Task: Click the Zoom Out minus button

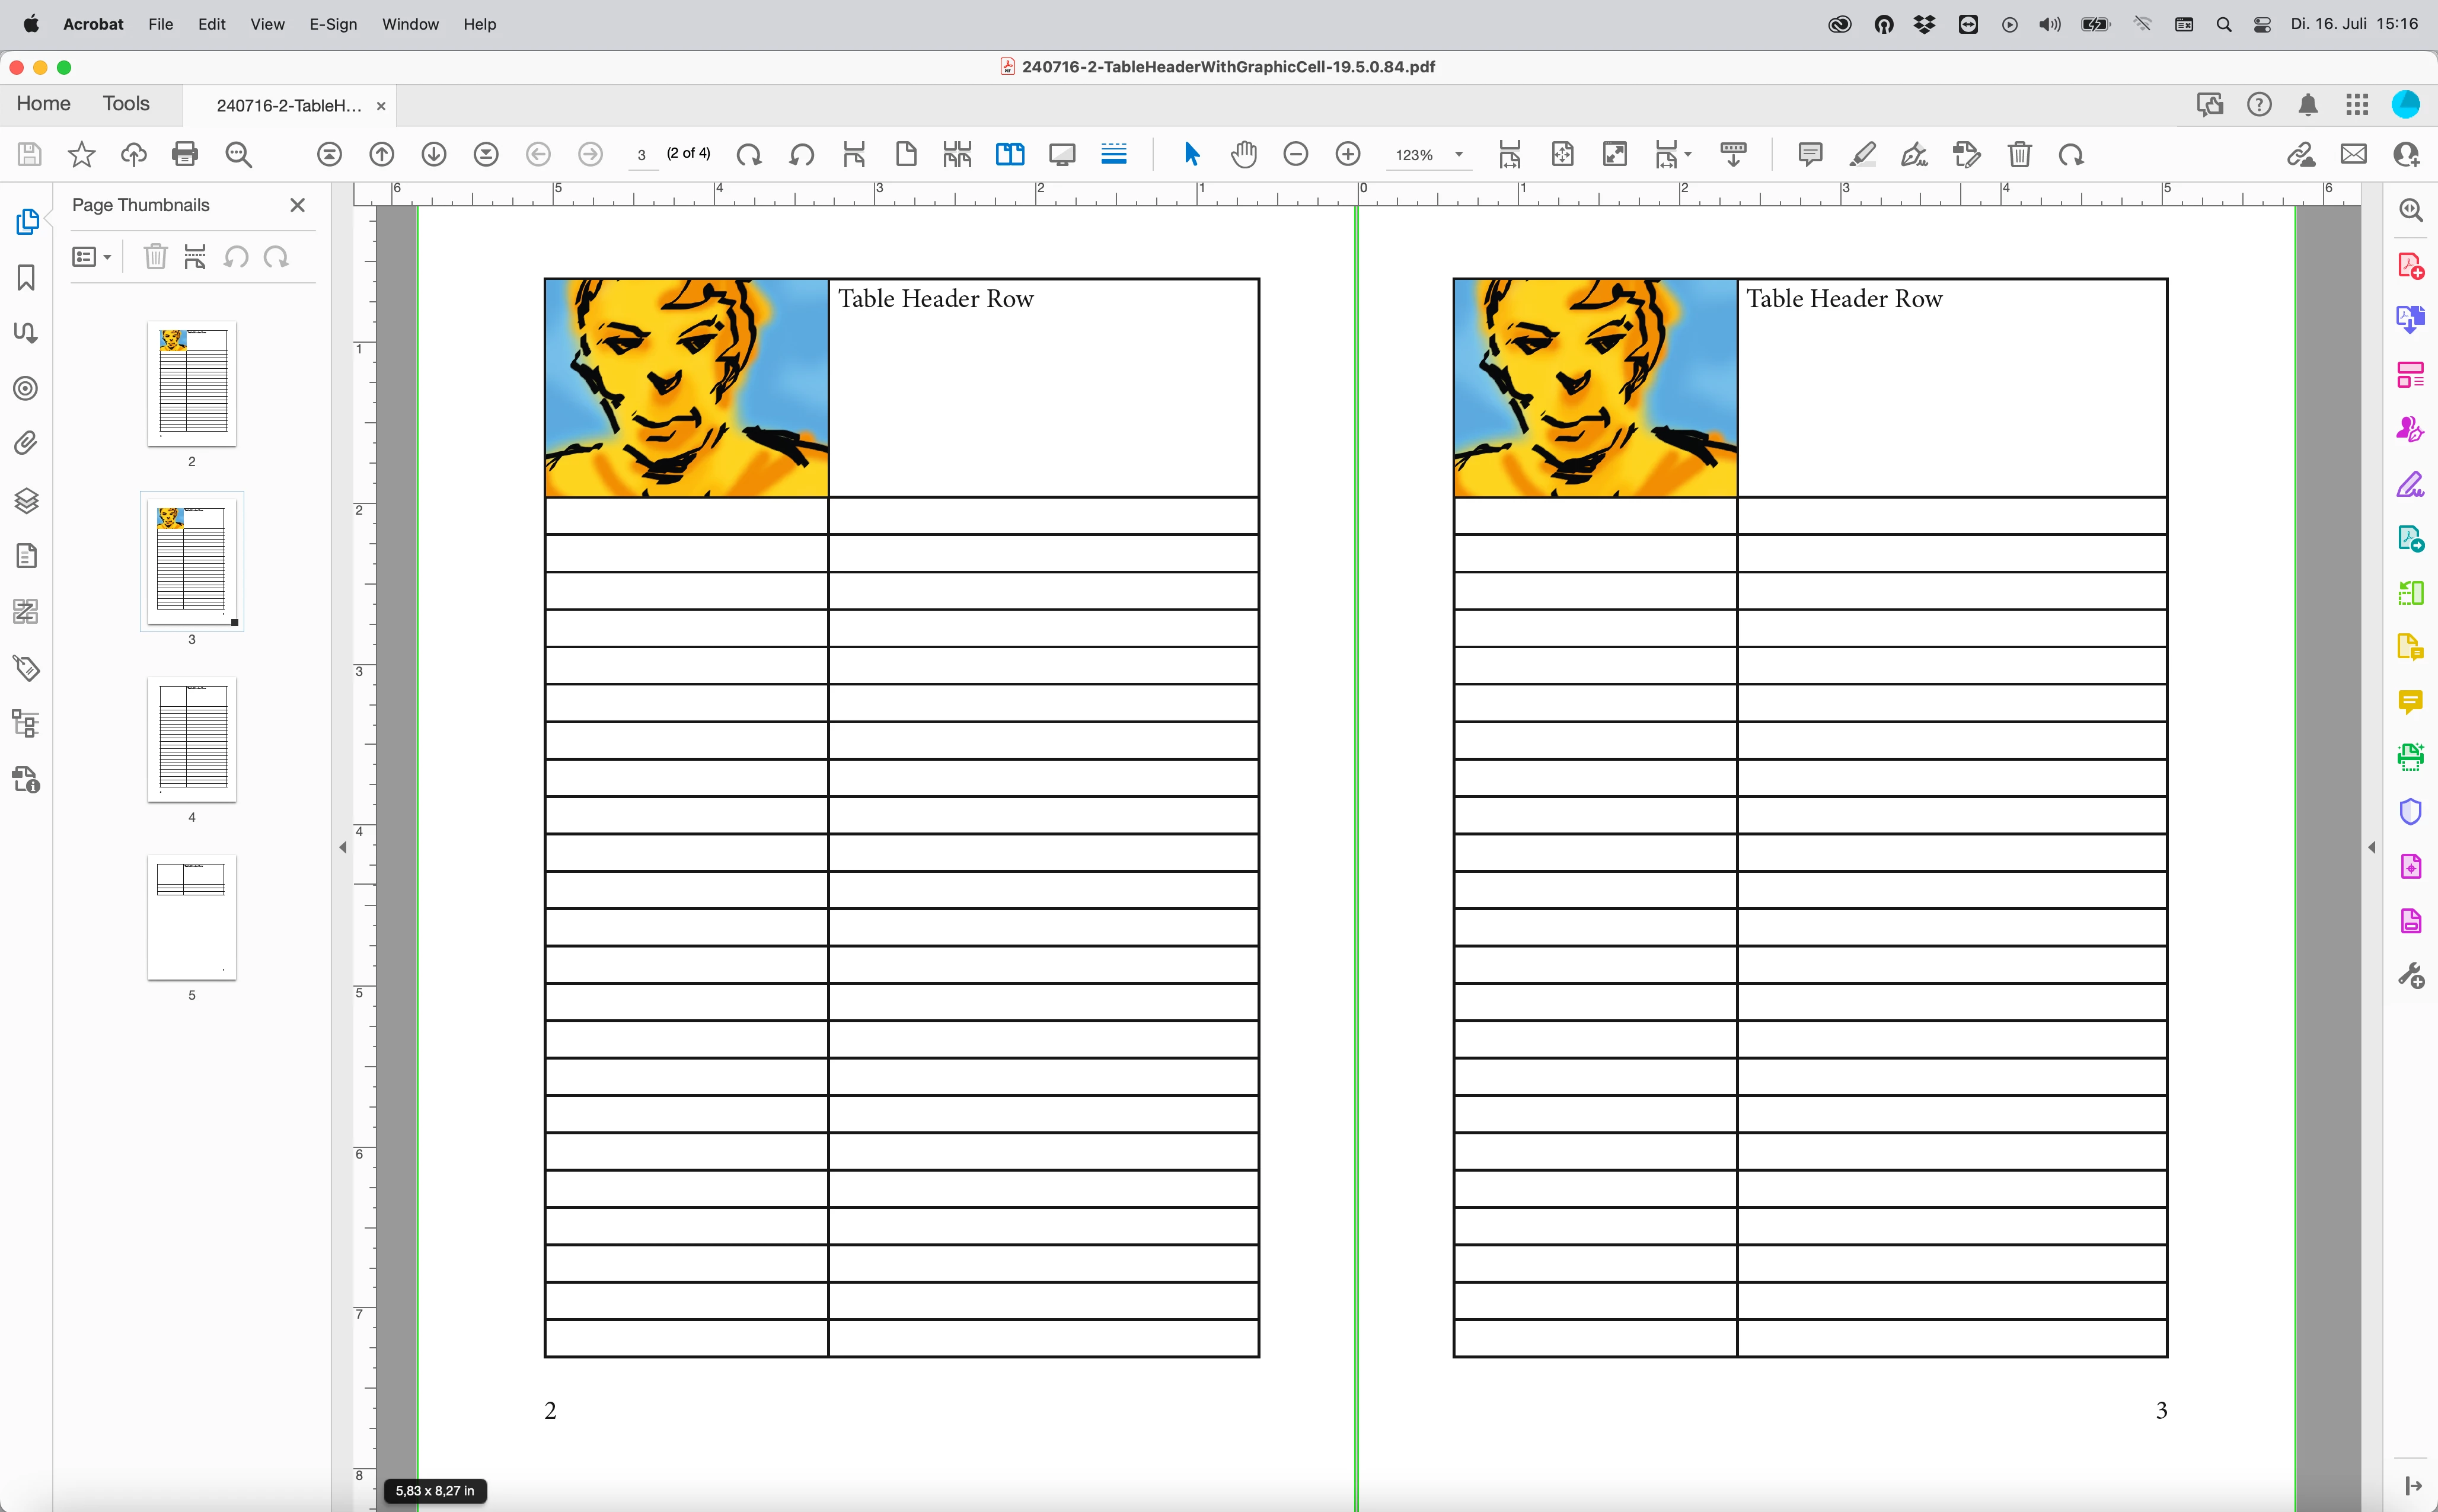Action: coord(1295,154)
